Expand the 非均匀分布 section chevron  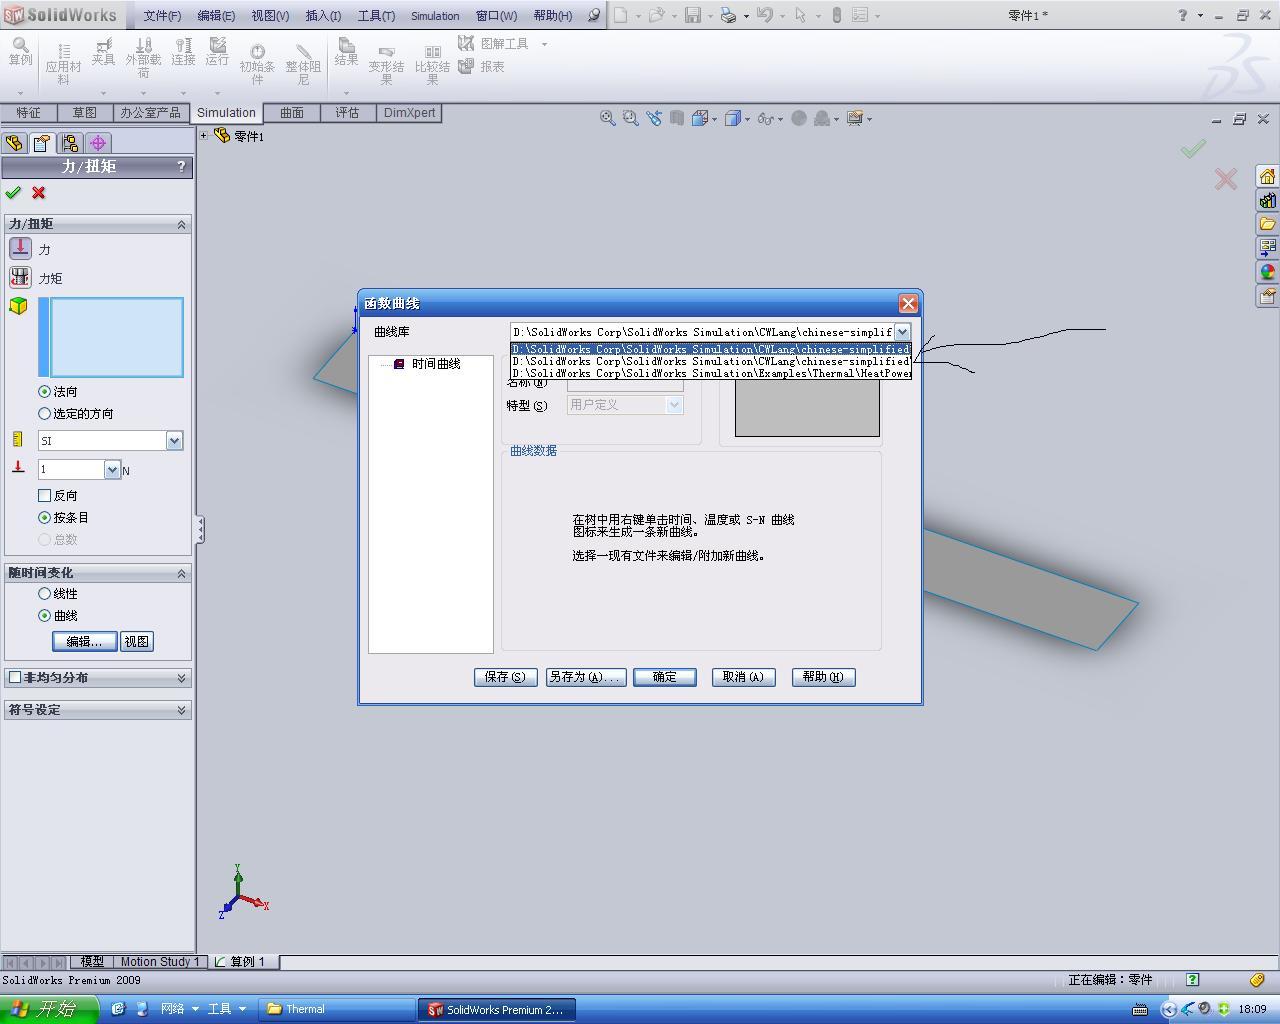pyautogui.click(x=181, y=677)
